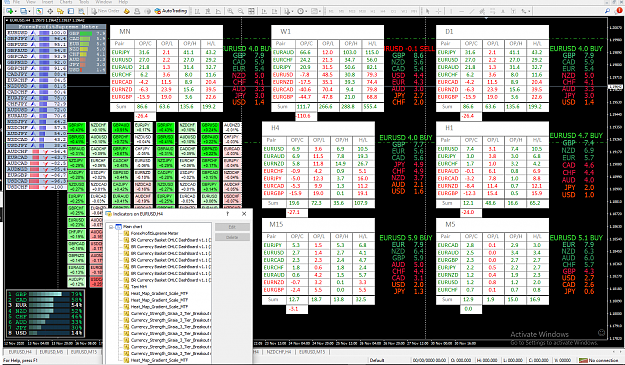Select ForexProfitSupreme Meter in the indicator list
This screenshot has height=365, width=625.
(154, 234)
